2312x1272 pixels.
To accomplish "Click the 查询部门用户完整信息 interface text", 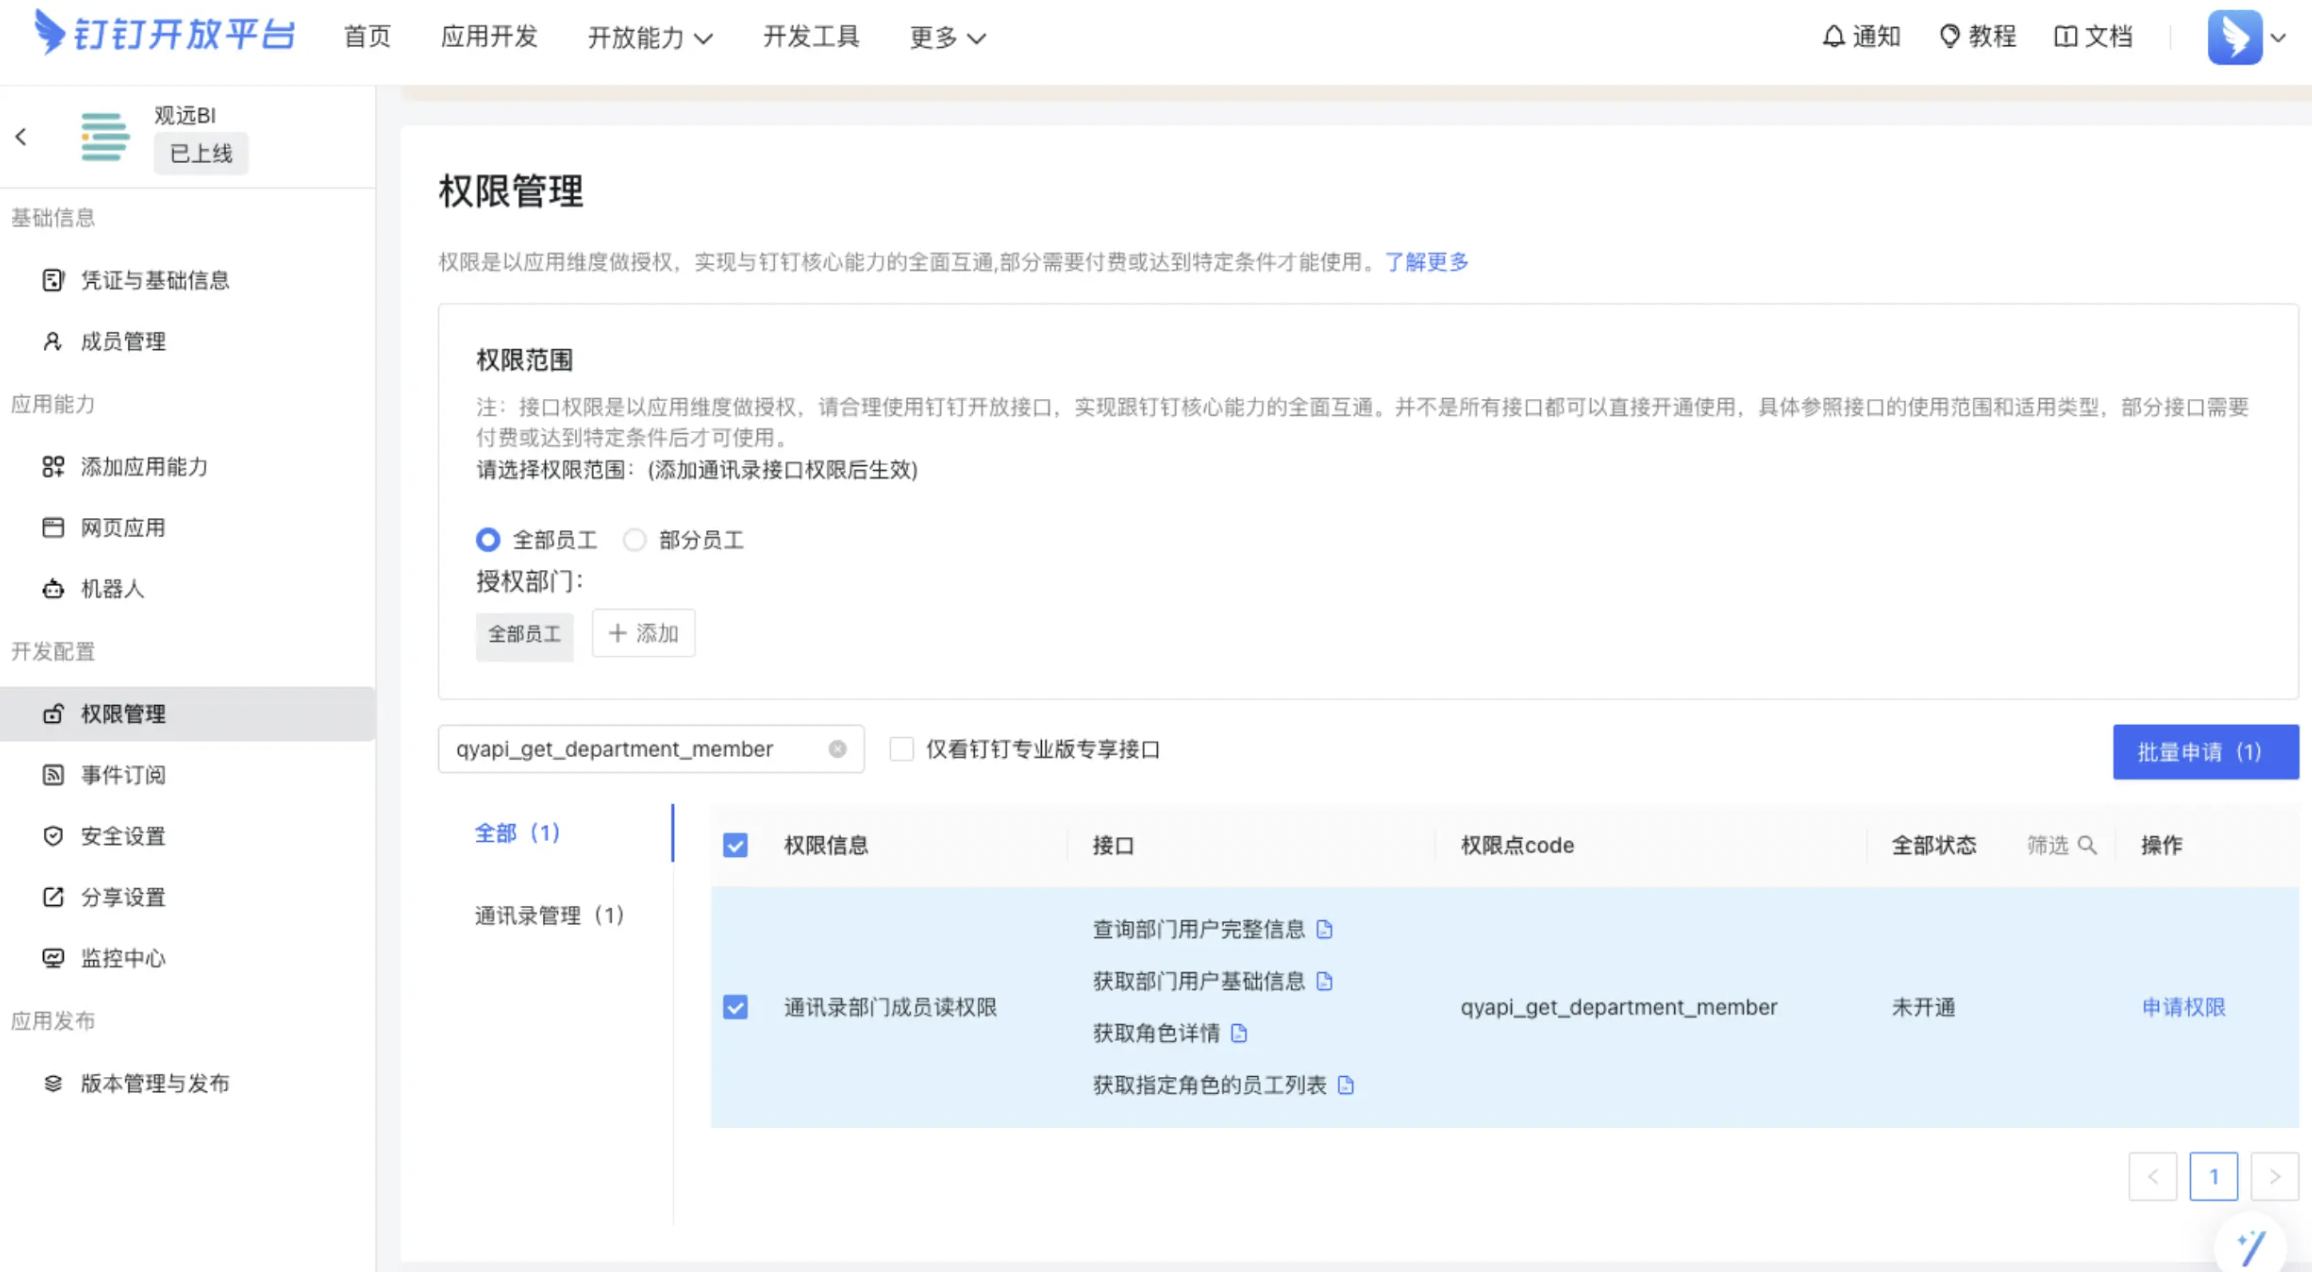I will point(1198,929).
